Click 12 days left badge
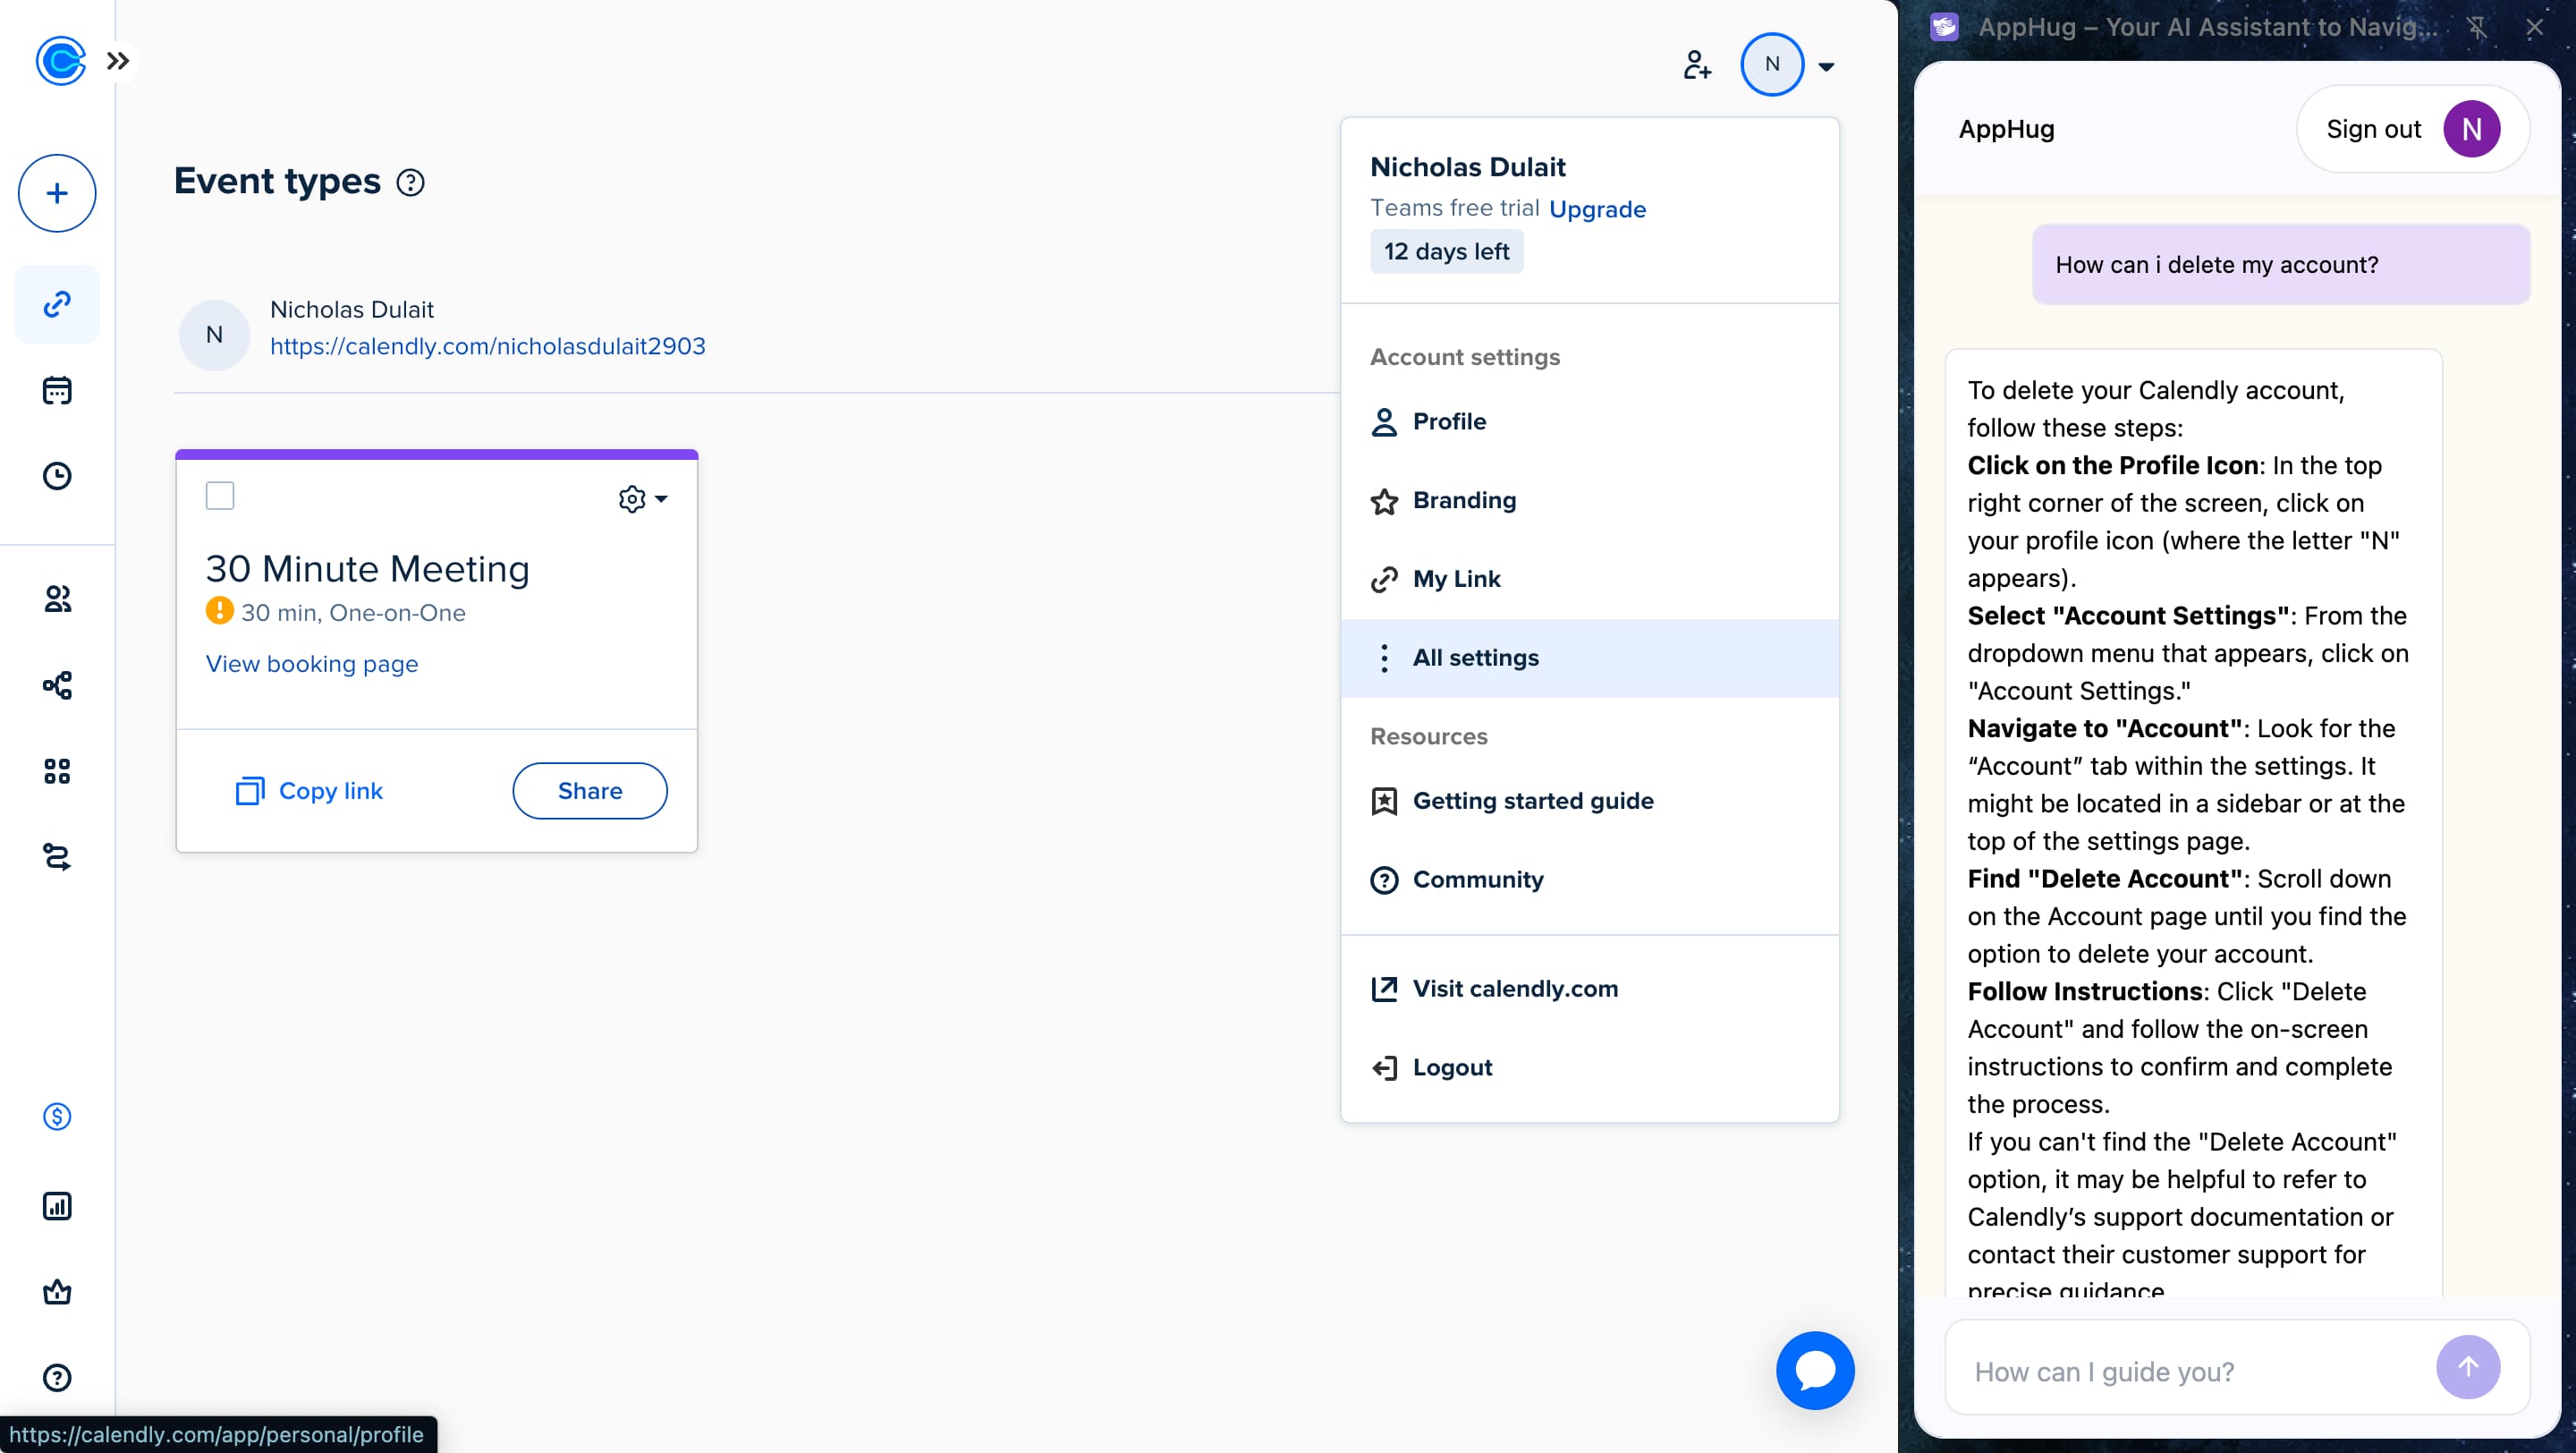The image size is (2576, 1453). click(1446, 252)
